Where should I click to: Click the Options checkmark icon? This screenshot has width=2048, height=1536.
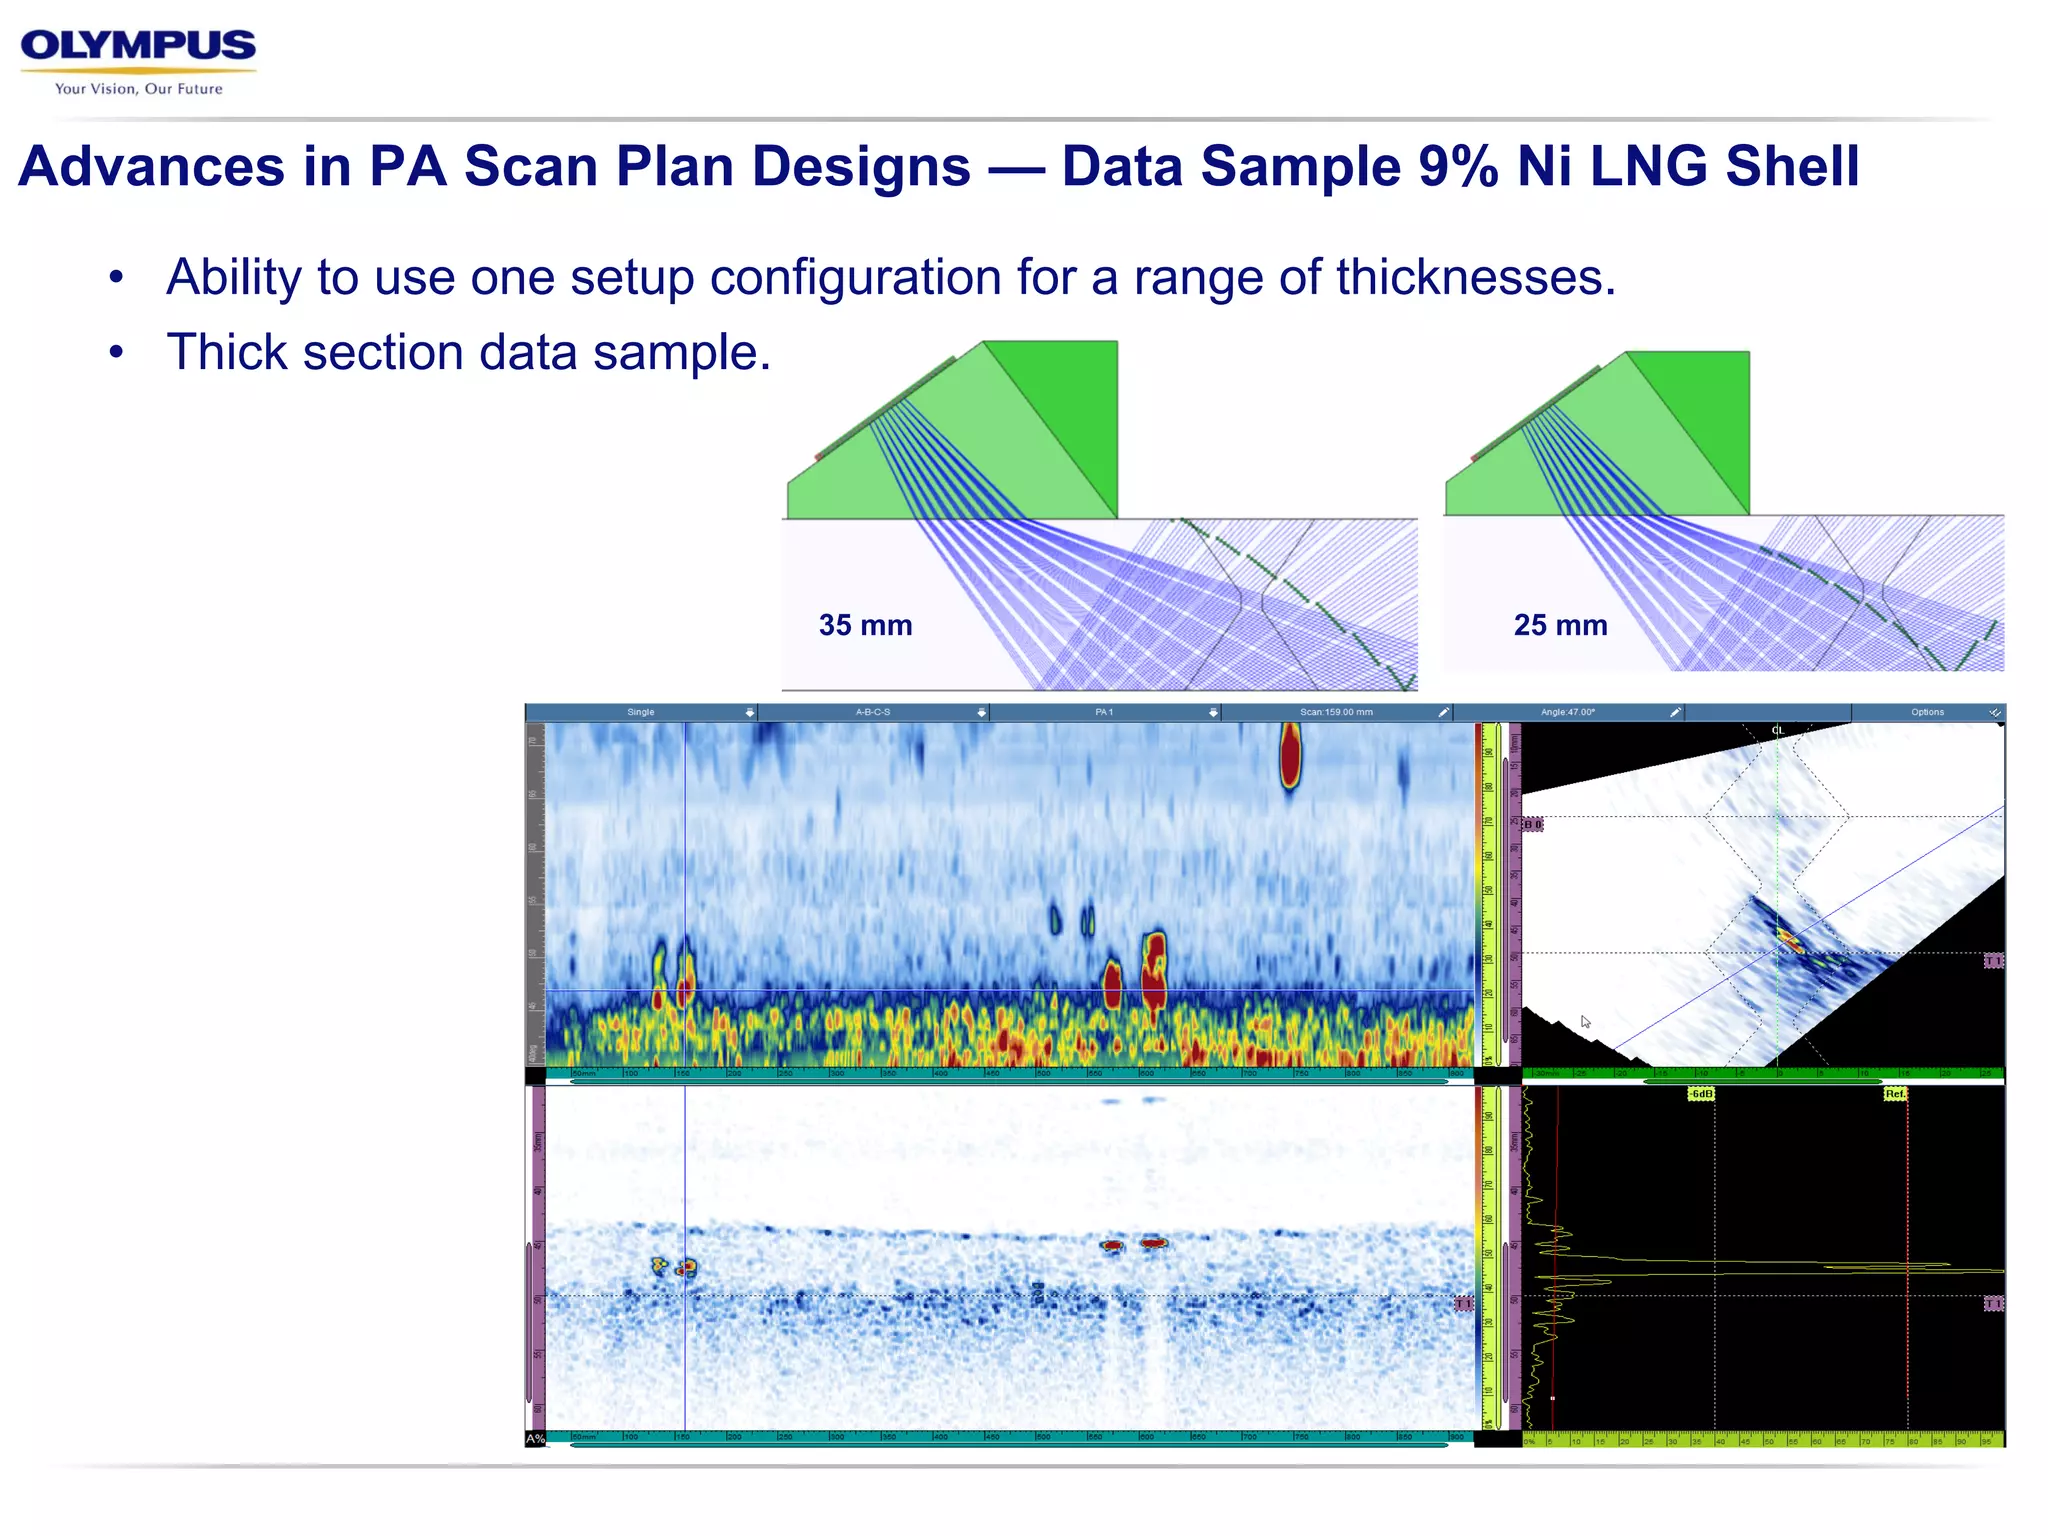[x=1994, y=712]
